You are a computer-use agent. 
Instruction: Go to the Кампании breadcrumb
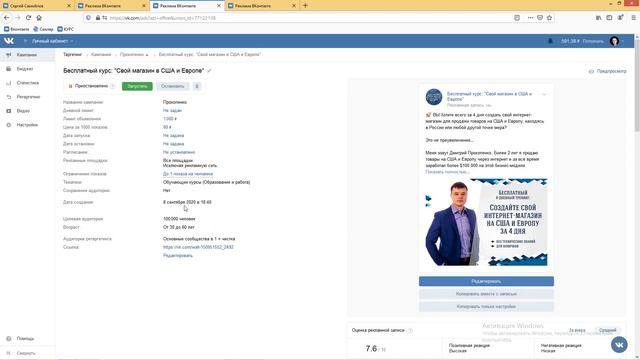(101, 54)
